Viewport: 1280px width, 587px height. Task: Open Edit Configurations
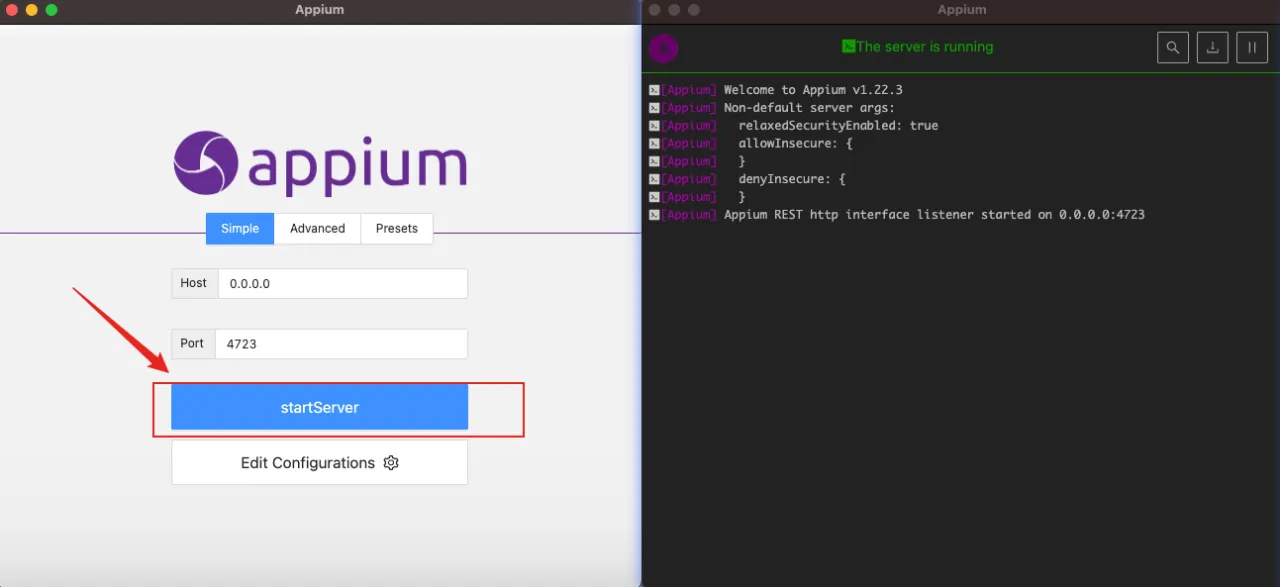[x=319, y=463]
